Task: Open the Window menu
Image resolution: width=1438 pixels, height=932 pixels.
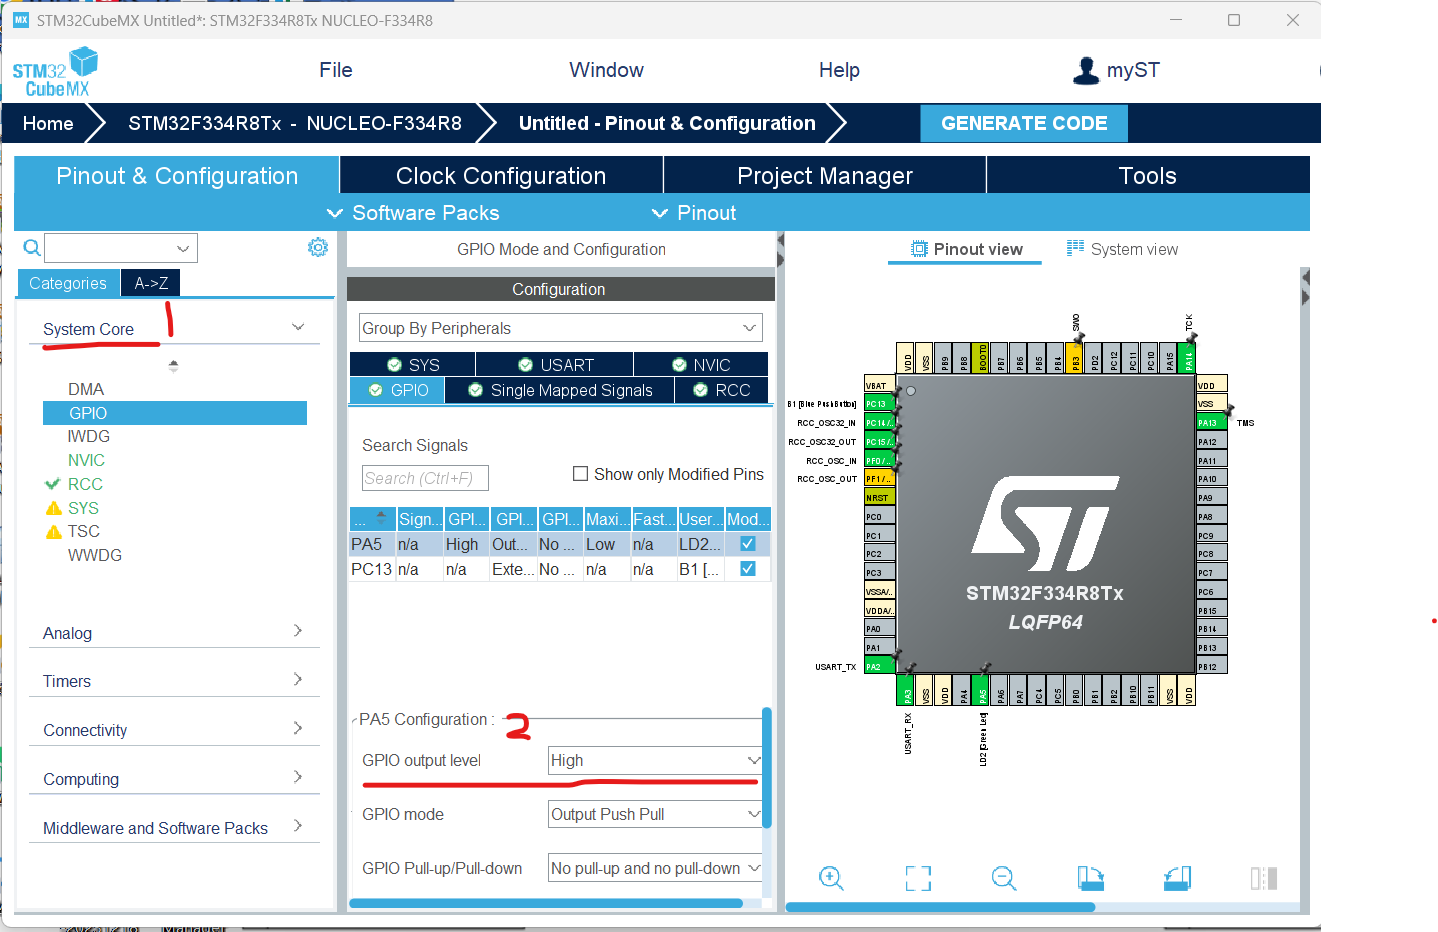Action: pos(606,70)
